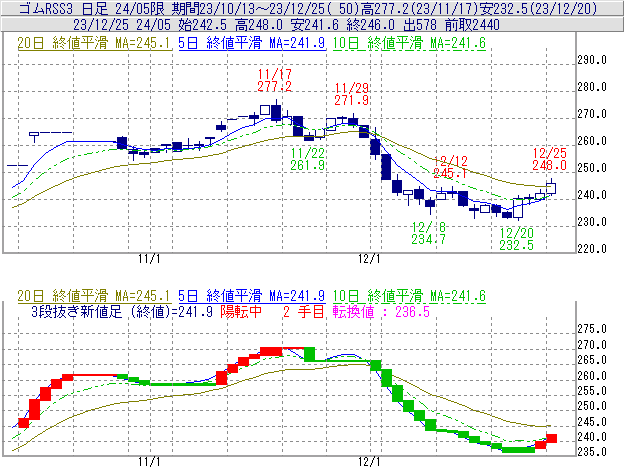
Task: Click the 275.0 axis value
Action: tap(592, 329)
